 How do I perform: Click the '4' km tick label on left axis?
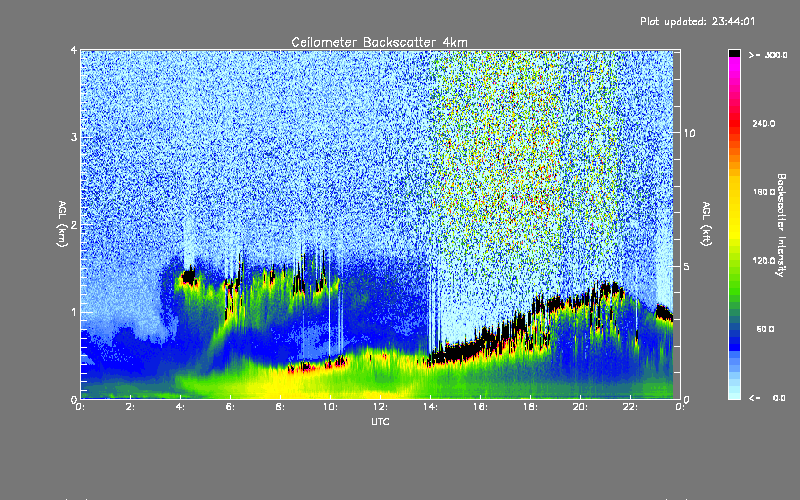pos(74,51)
